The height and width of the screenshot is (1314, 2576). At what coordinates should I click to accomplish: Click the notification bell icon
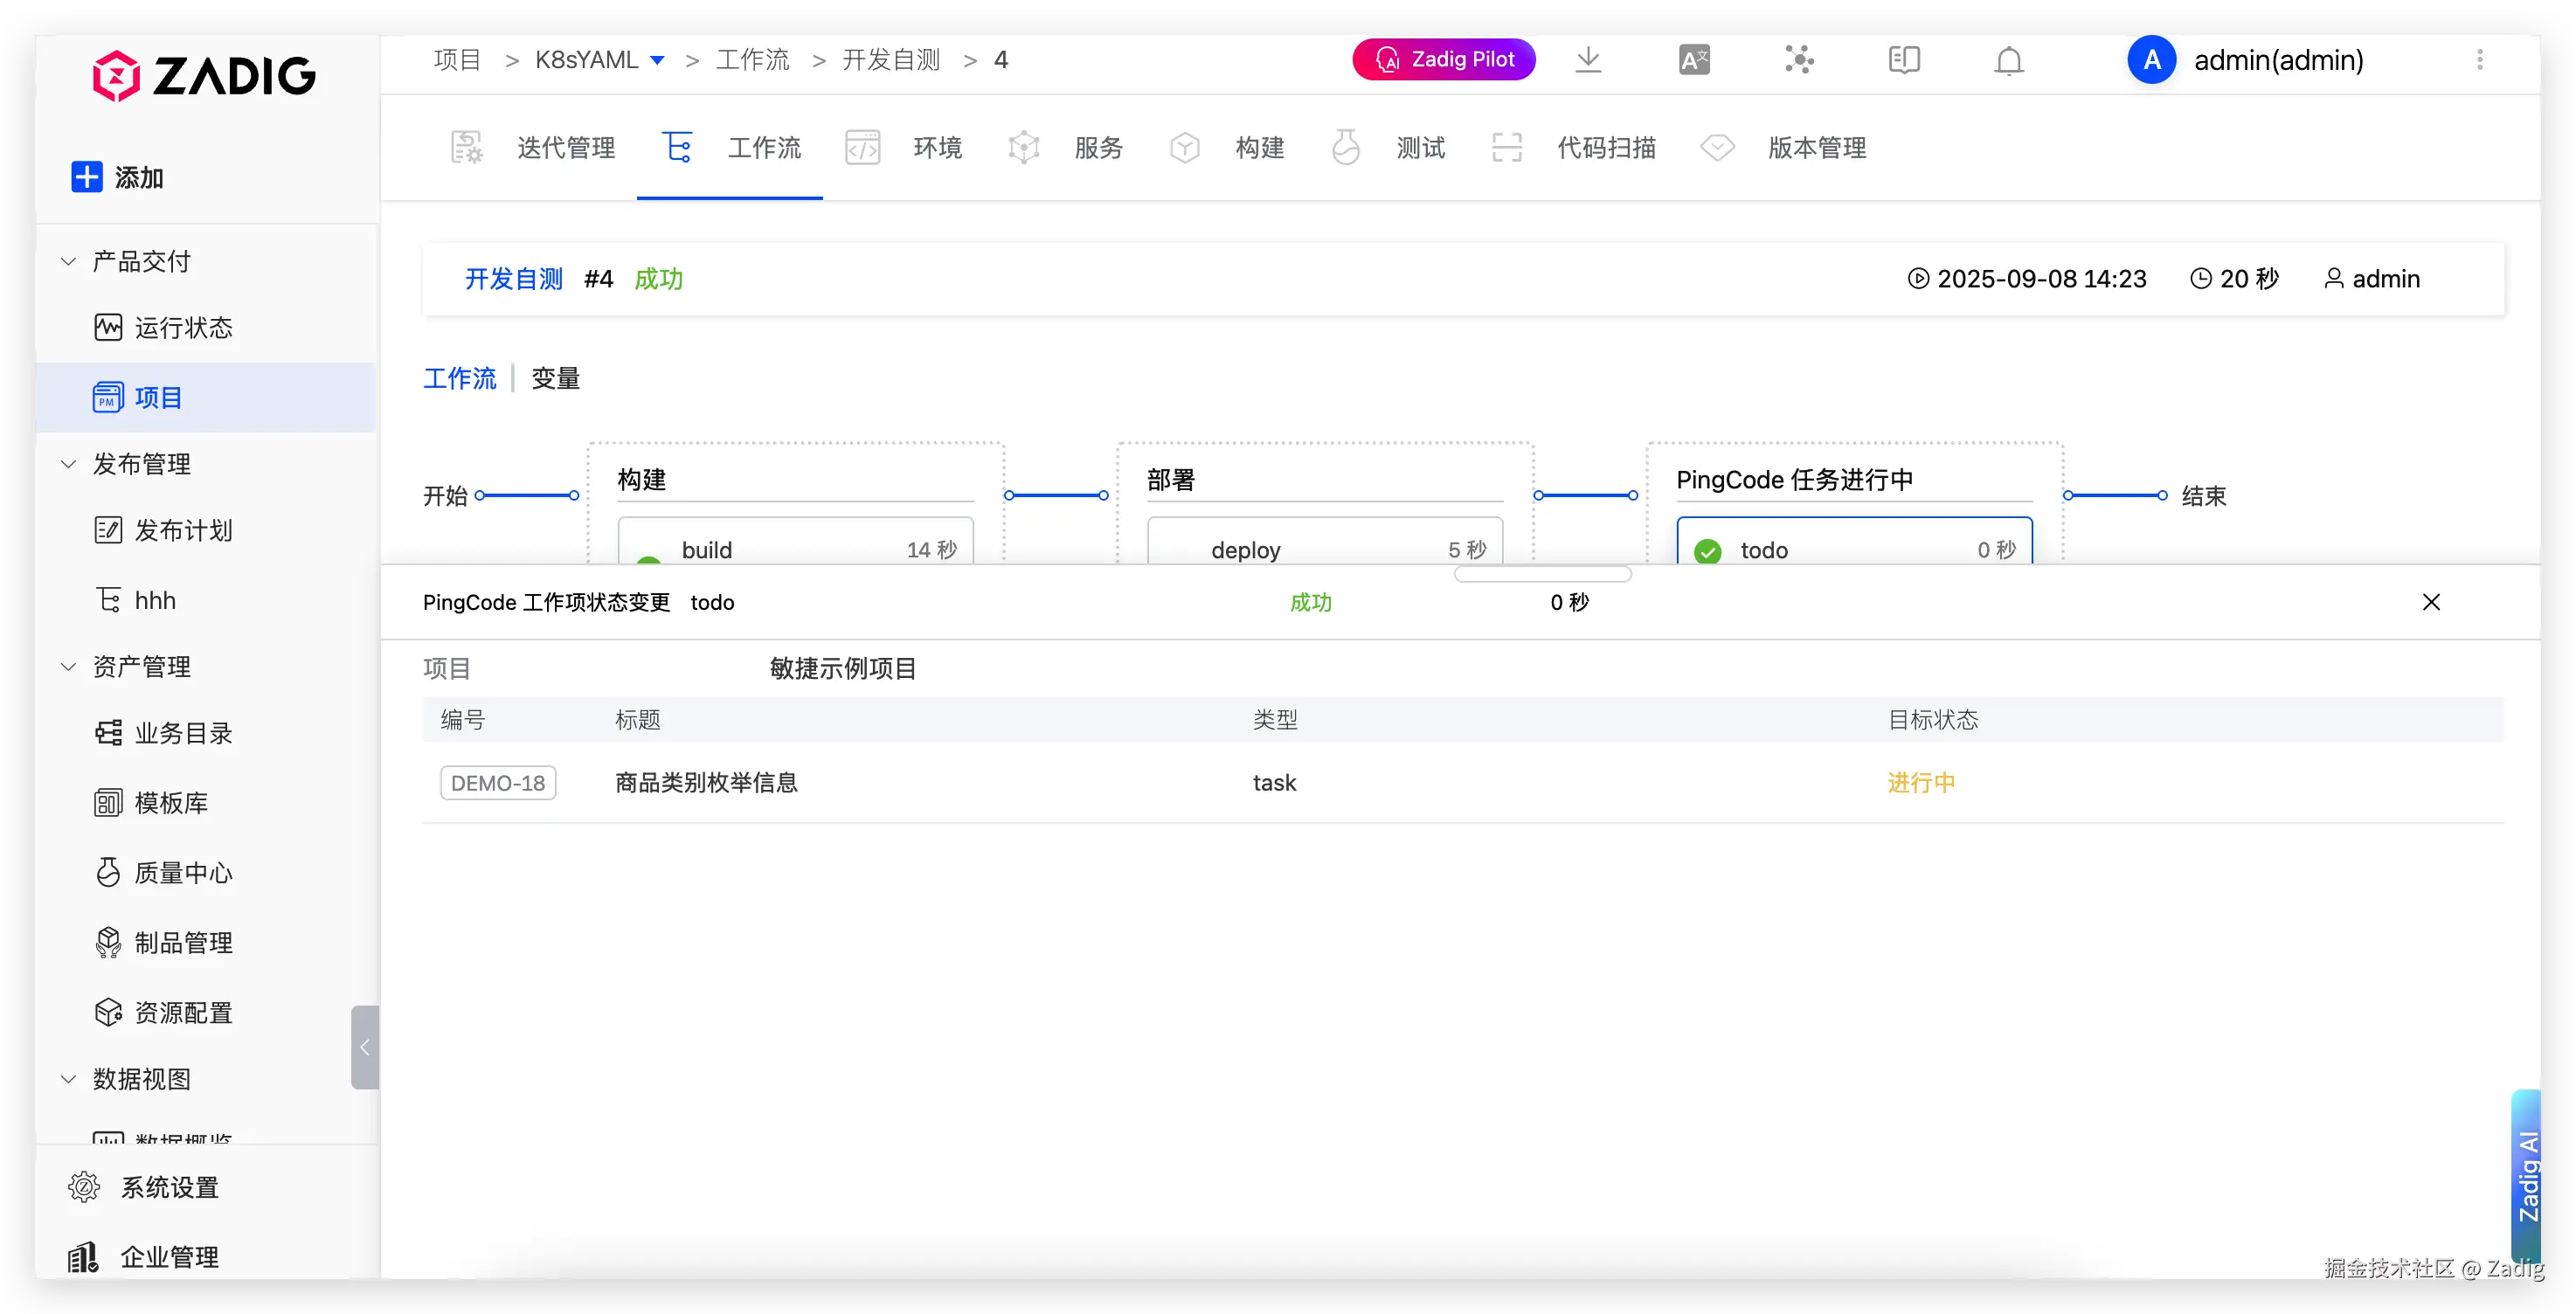coord(2009,61)
